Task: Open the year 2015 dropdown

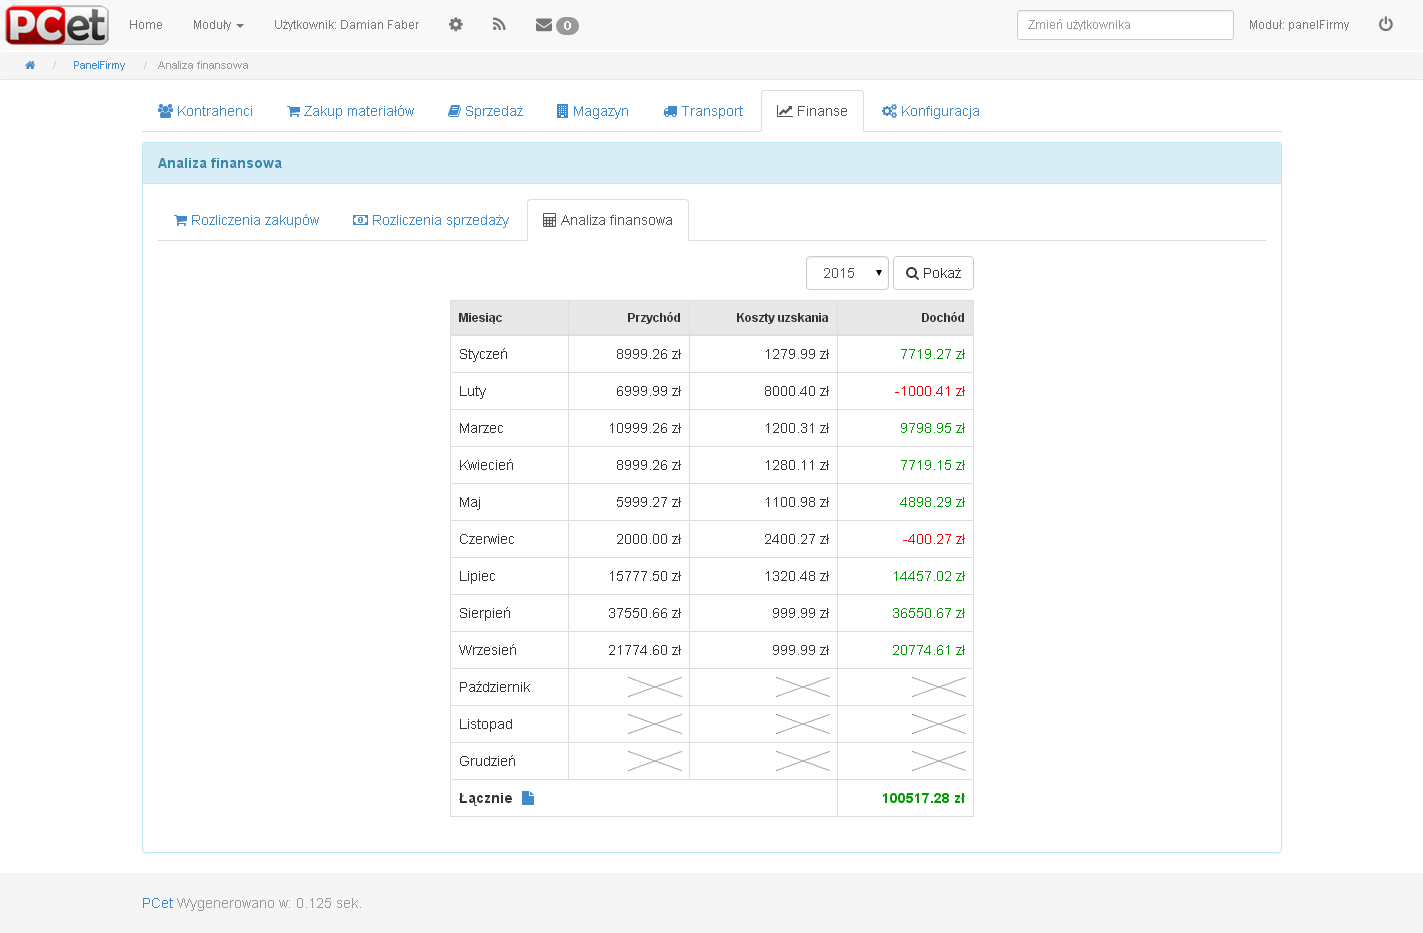Action: (x=847, y=273)
